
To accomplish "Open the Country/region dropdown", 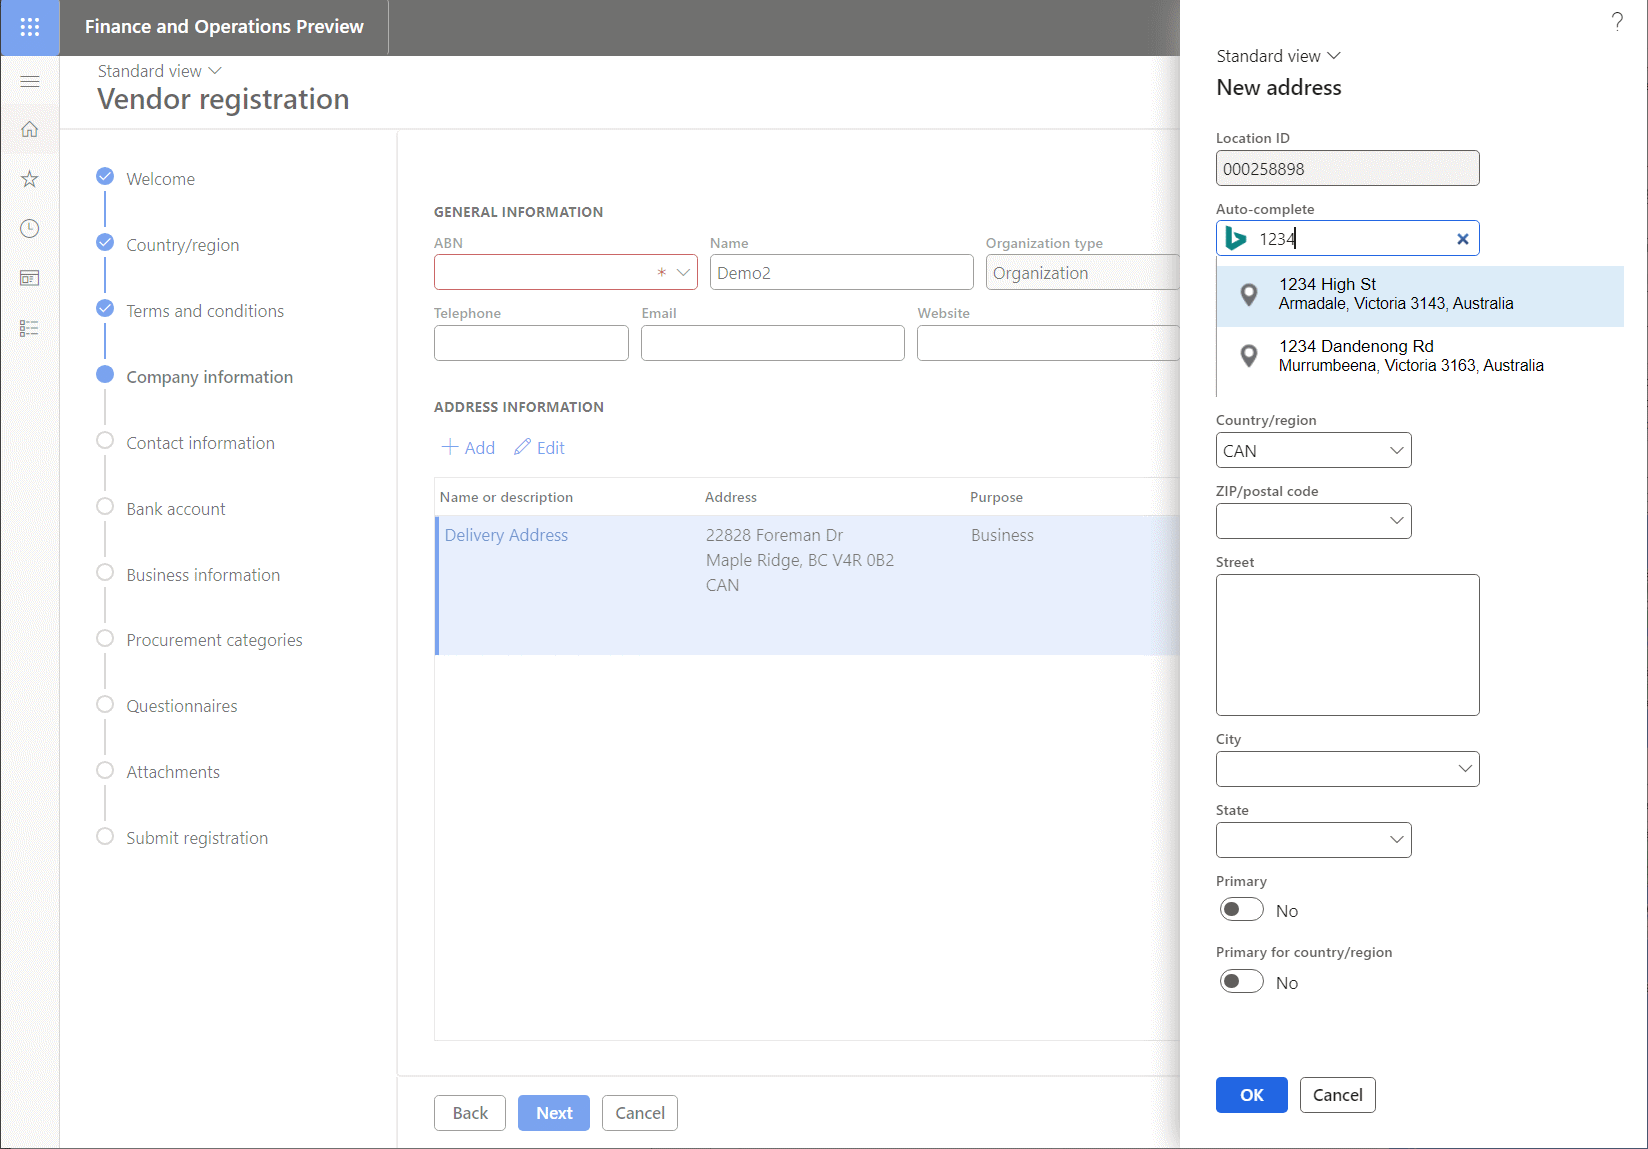I will [1397, 450].
